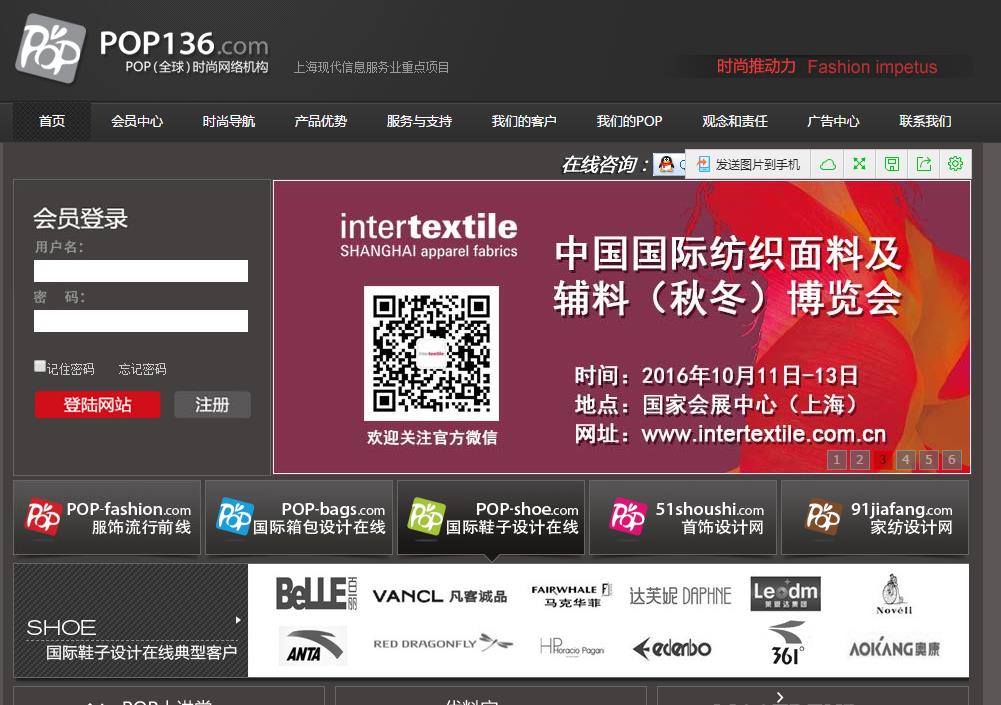Click the green save disk icon
Image resolution: width=1001 pixels, height=705 pixels.
892,164
